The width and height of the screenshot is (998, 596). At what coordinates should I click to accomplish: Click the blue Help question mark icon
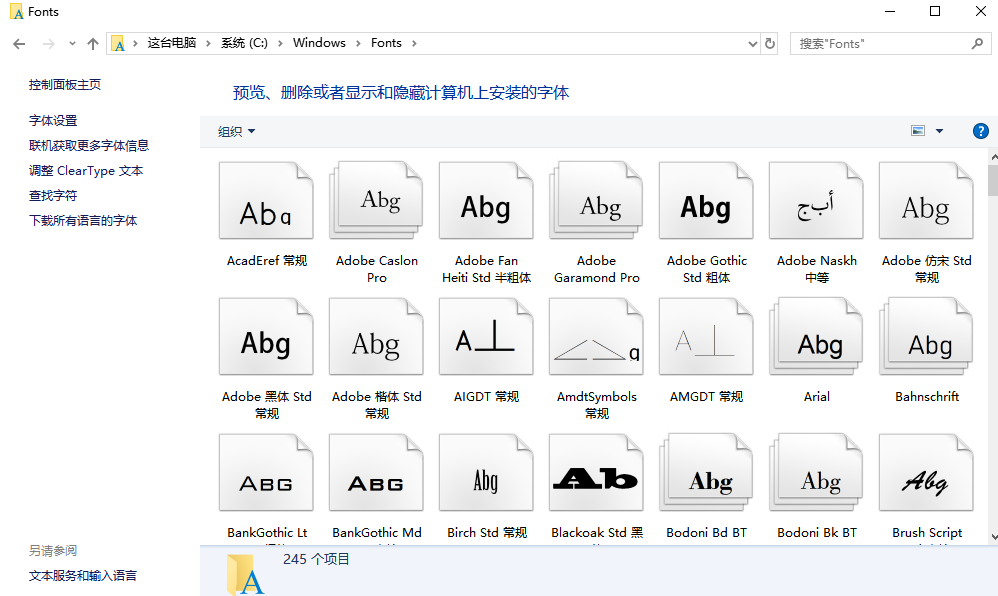tap(980, 130)
